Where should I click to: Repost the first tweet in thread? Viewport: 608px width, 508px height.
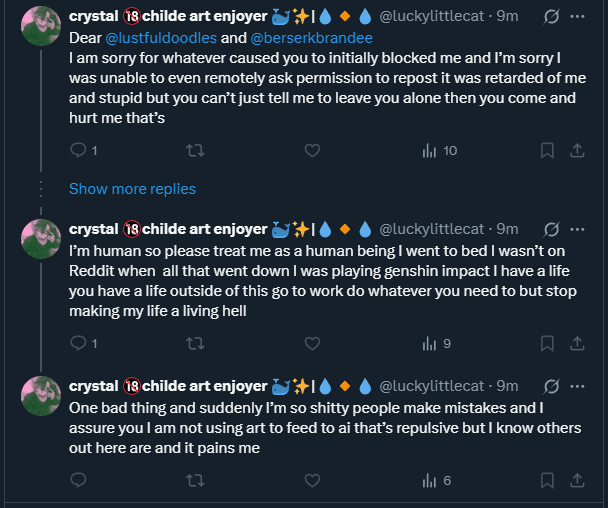click(196, 151)
